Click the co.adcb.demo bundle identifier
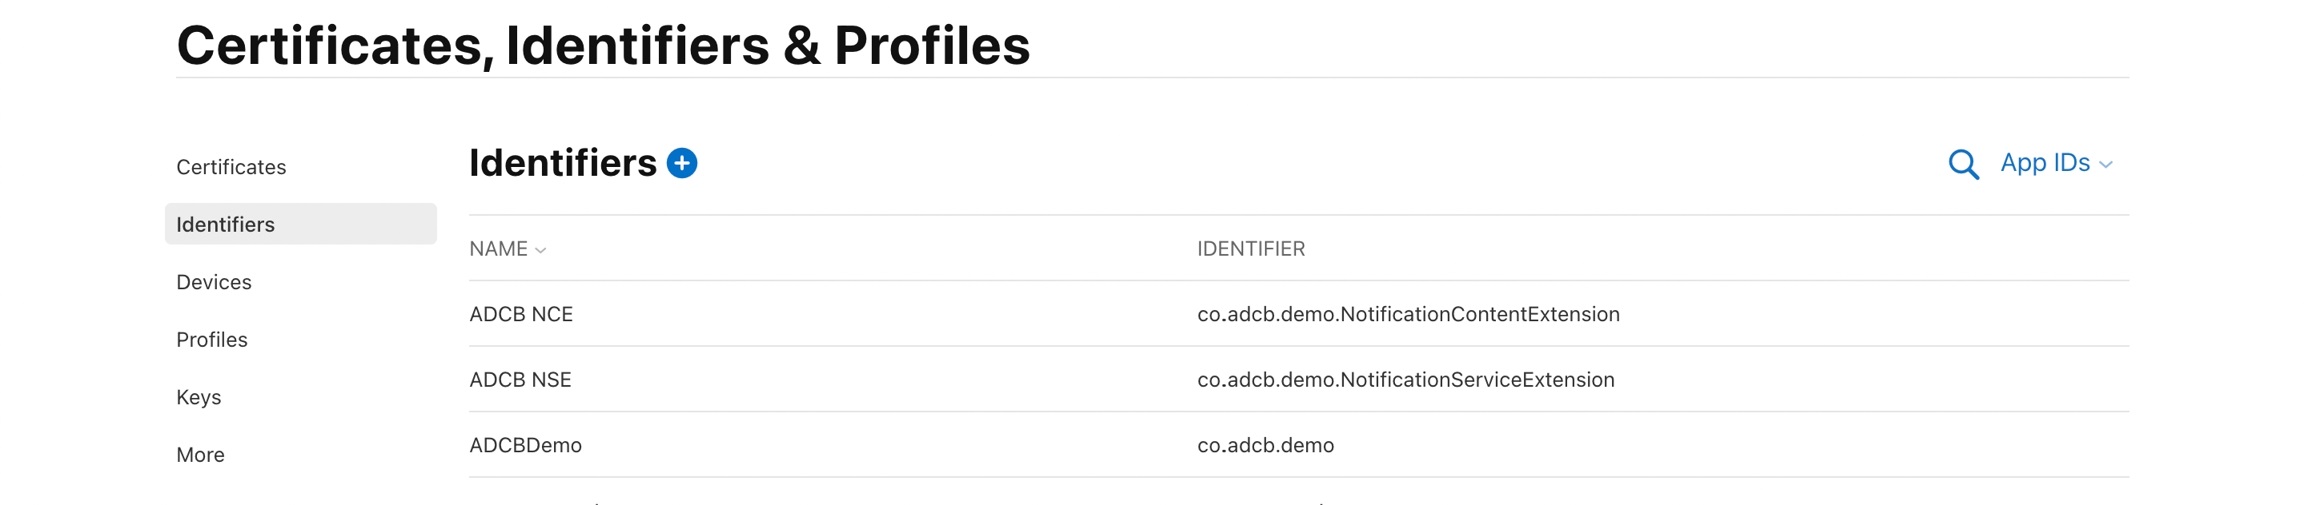Viewport: 2304px width, 505px height. coord(1265,445)
